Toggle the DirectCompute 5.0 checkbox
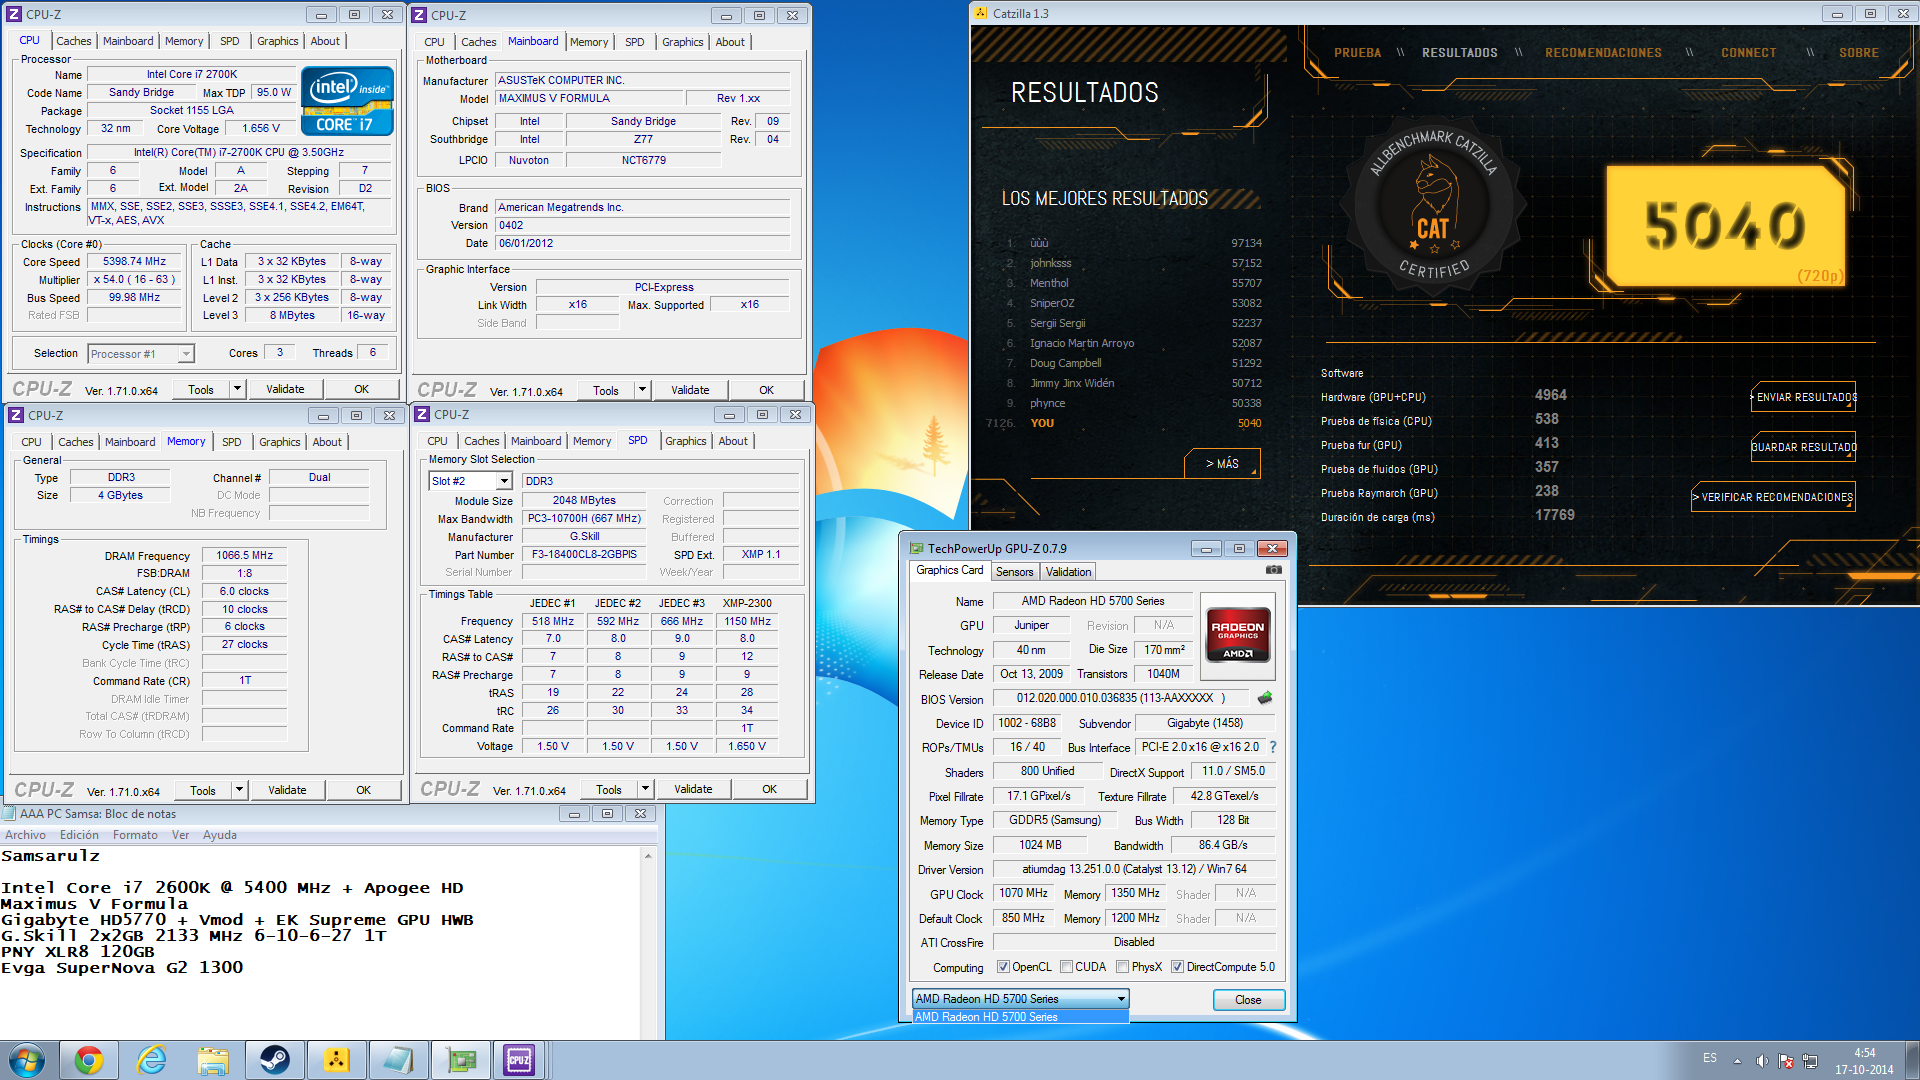 tap(1177, 967)
